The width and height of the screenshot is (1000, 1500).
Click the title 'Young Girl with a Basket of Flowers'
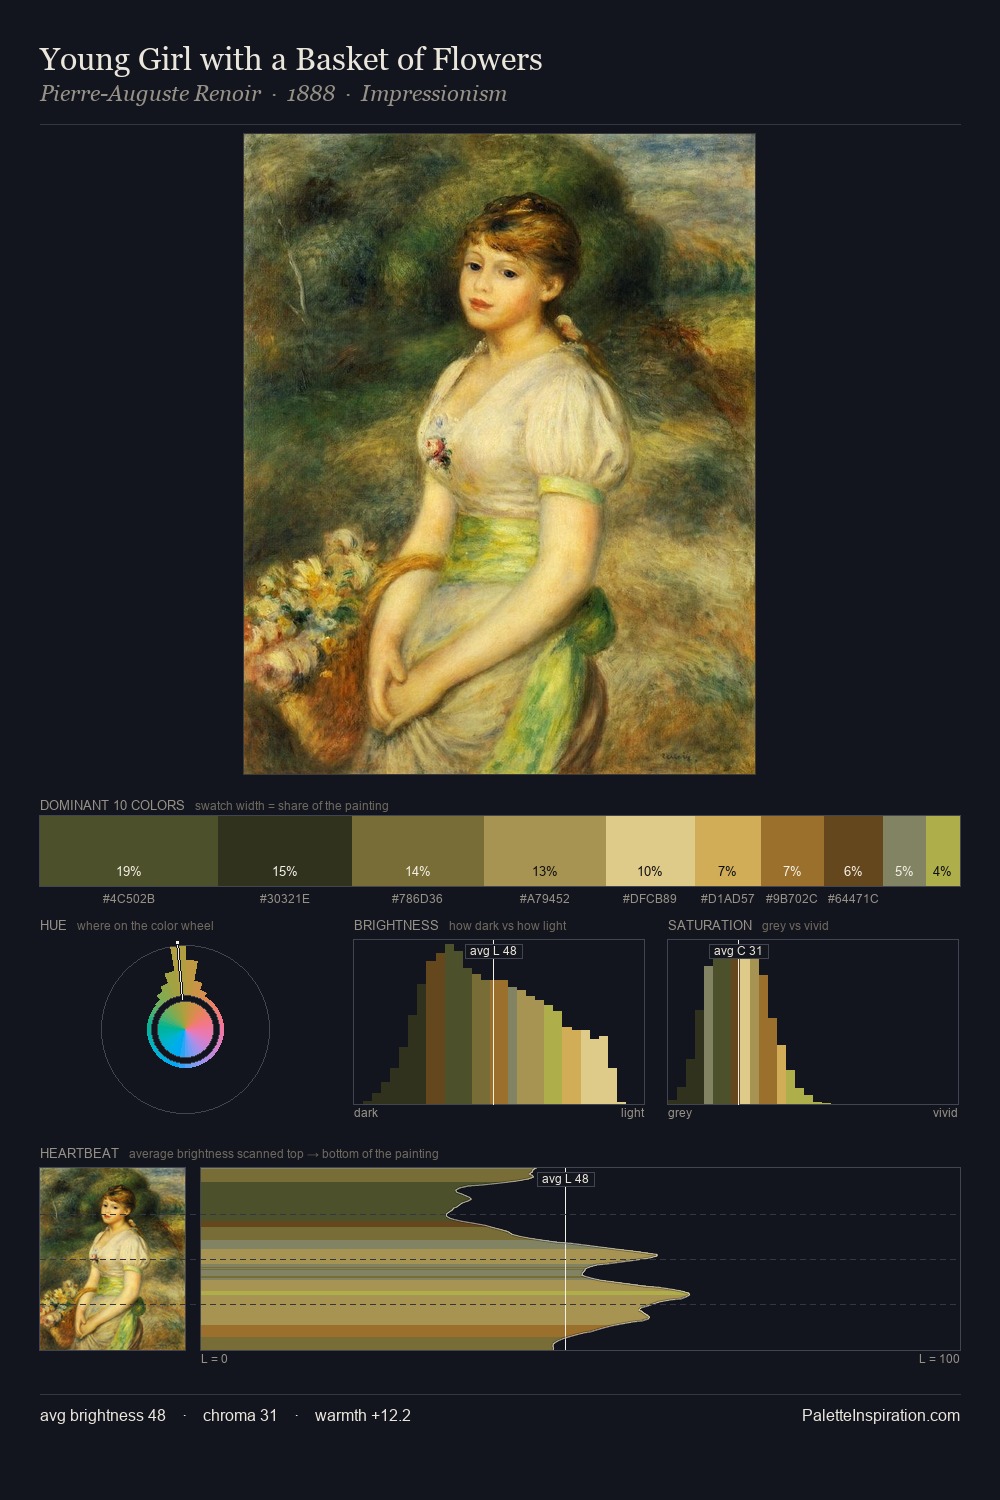291,60
